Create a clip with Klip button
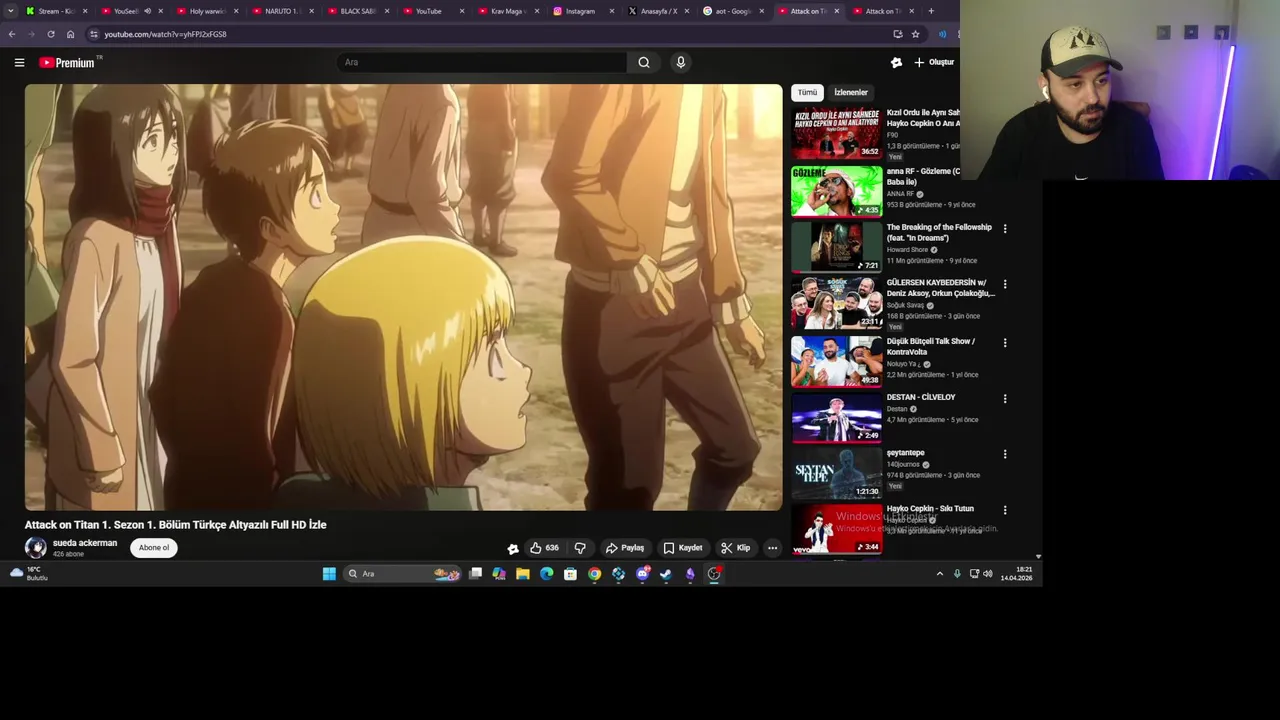Screen dimensions: 1280x720 (x=735, y=548)
